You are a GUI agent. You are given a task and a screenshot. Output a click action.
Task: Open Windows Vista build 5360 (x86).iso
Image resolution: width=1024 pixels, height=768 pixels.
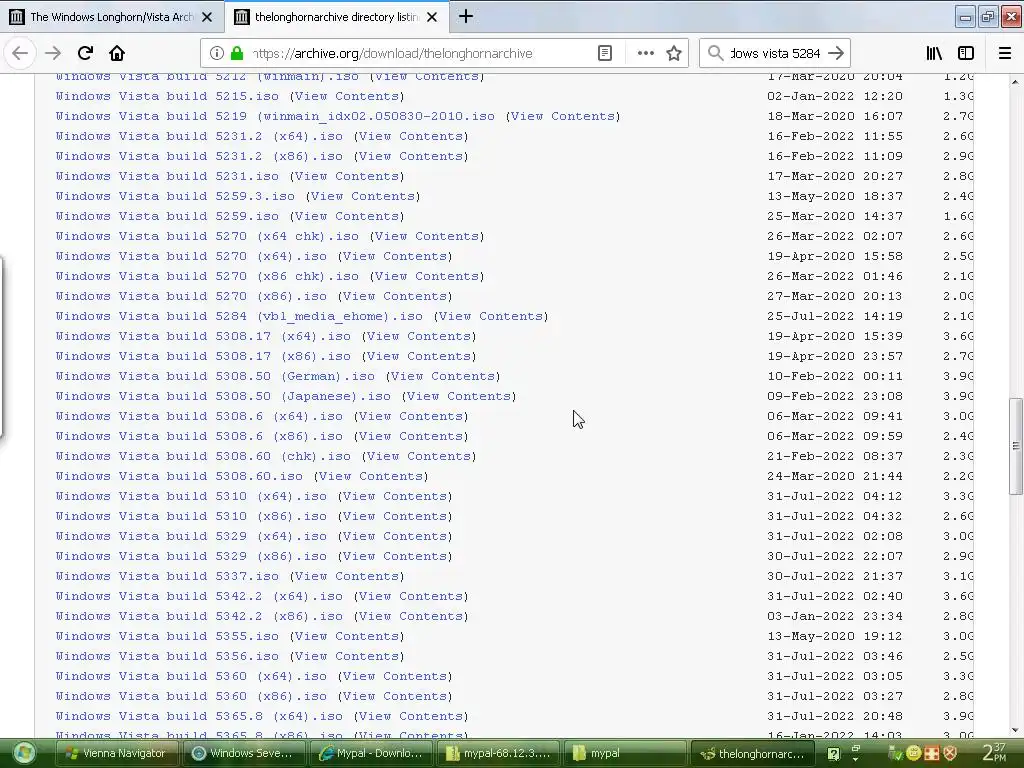[x=191, y=696]
